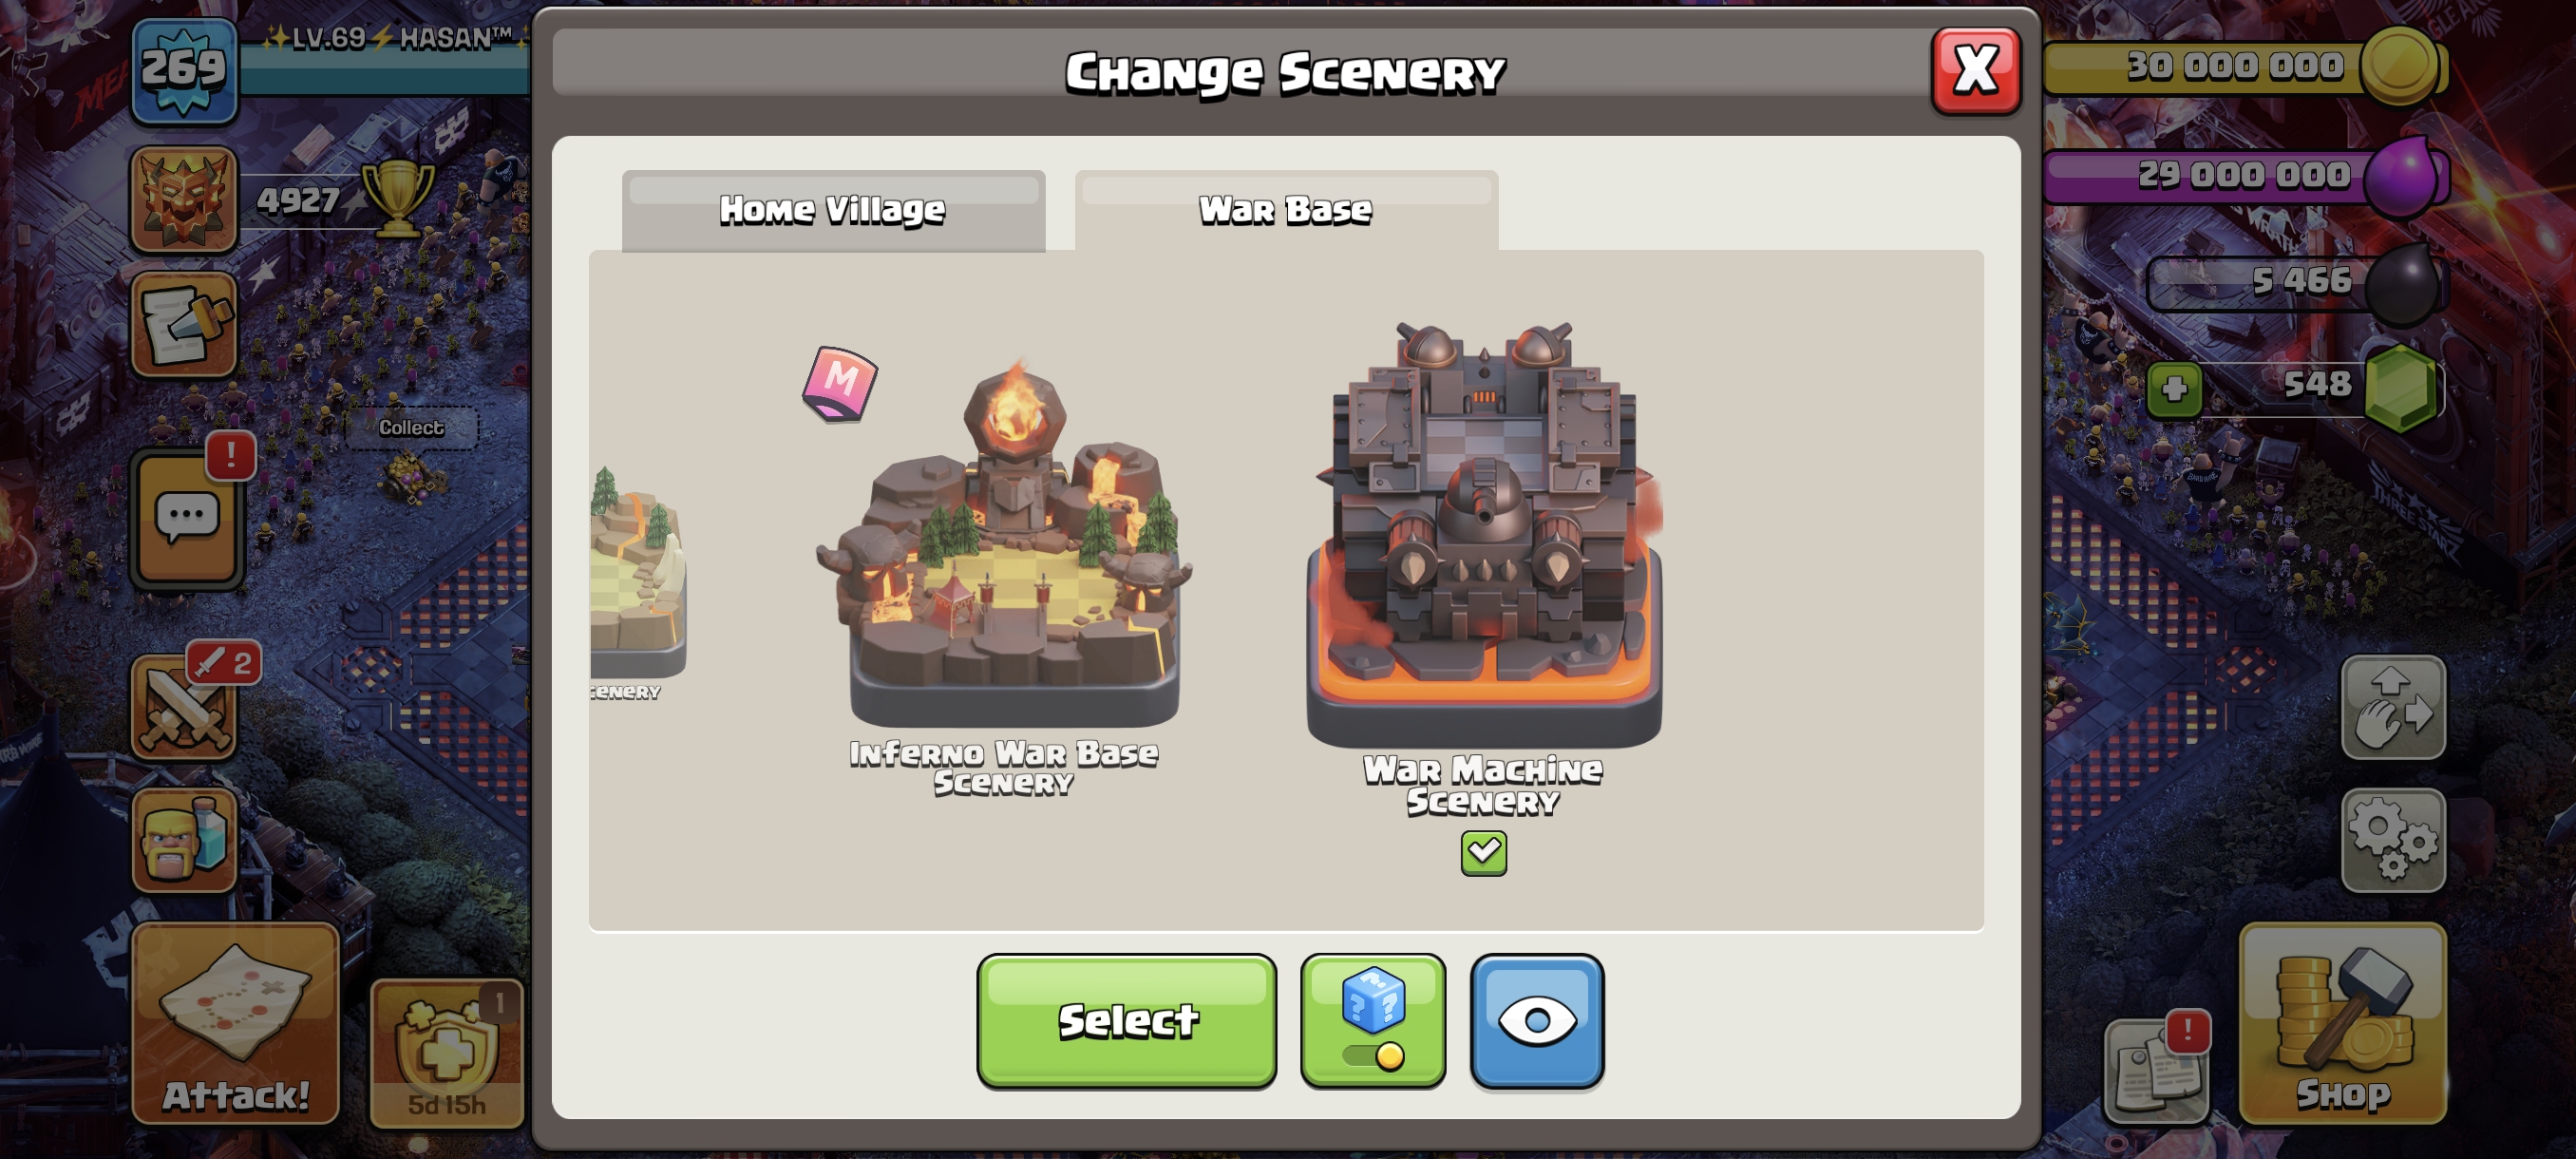Click the green checkmark under War Machine Scenery
Image resolution: width=2576 pixels, height=1159 pixels.
1483,853
